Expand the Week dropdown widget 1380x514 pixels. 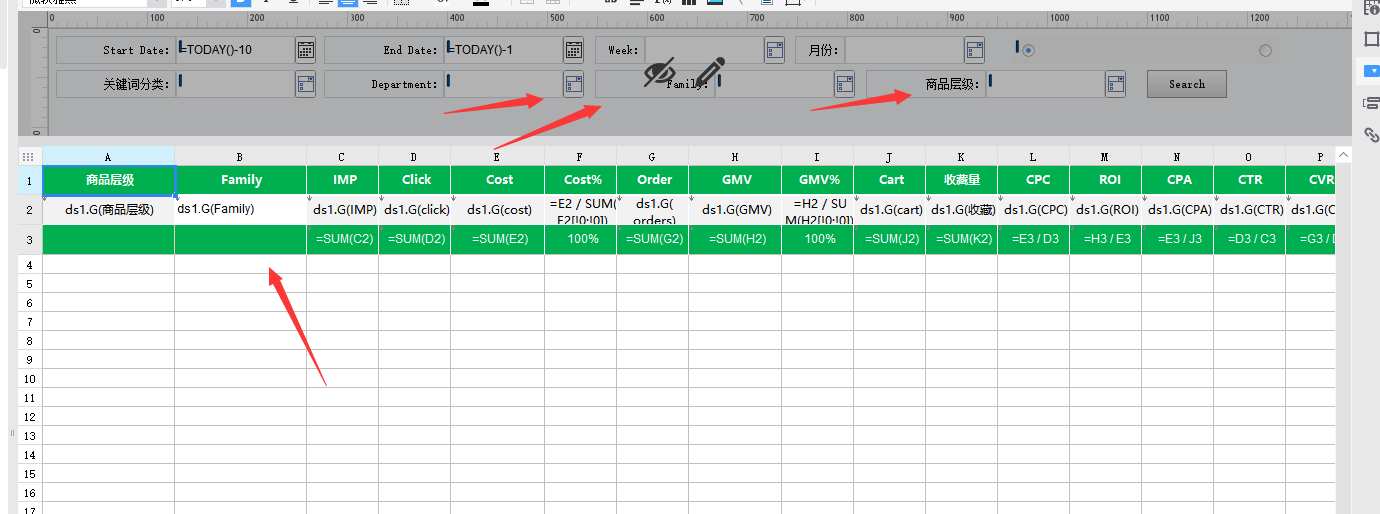pos(774,50)
